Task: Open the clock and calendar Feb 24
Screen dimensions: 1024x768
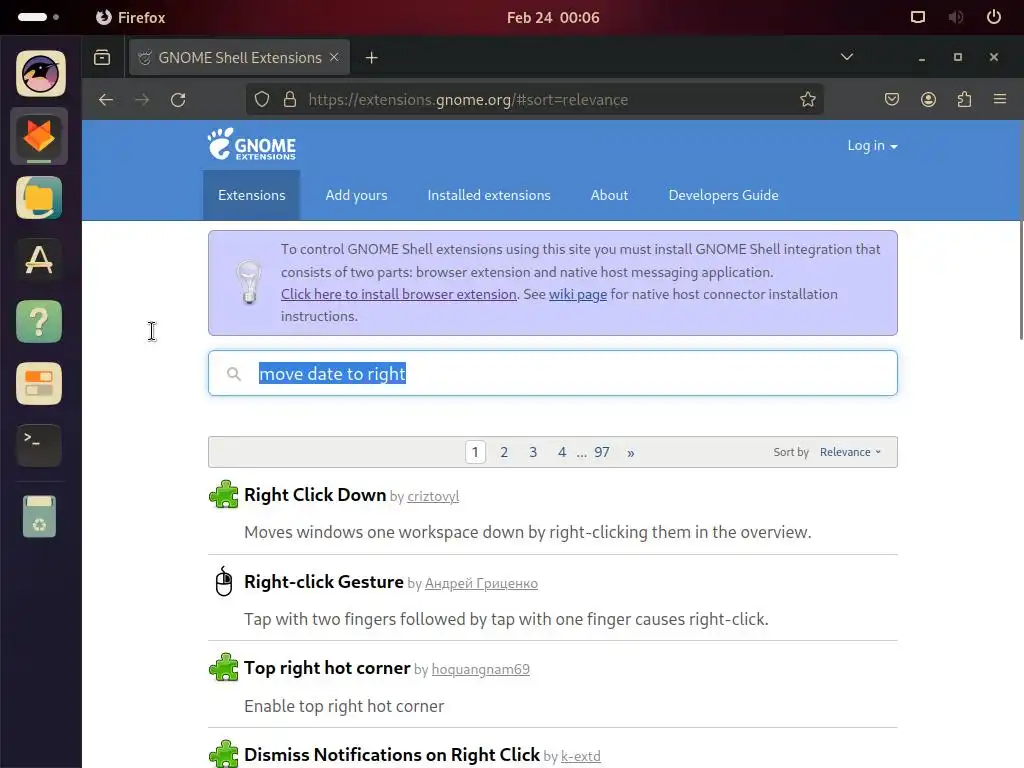Action: (552, 18)
